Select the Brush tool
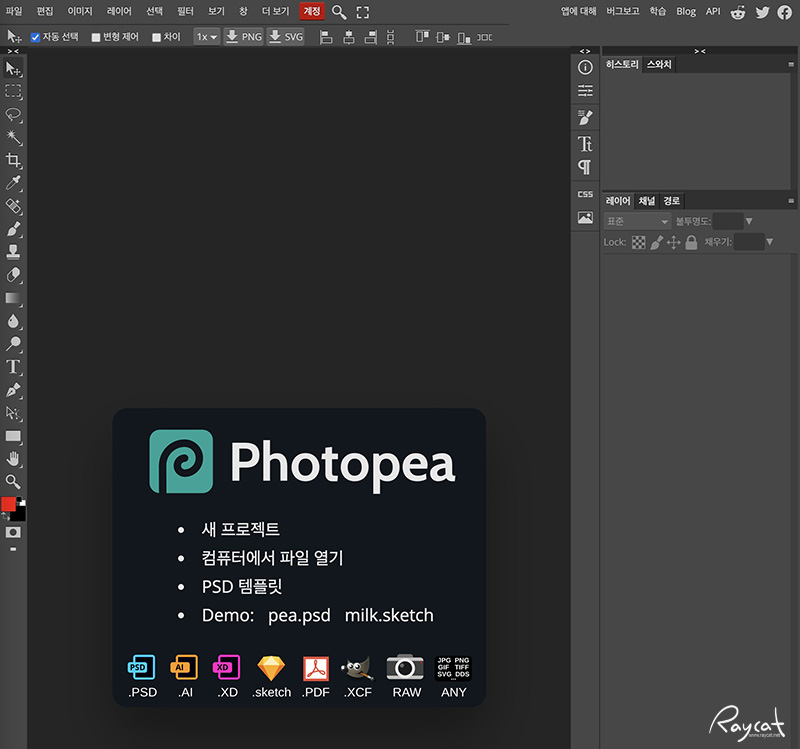The height and width of the screenshot is (749, 800). click(13, 229)
